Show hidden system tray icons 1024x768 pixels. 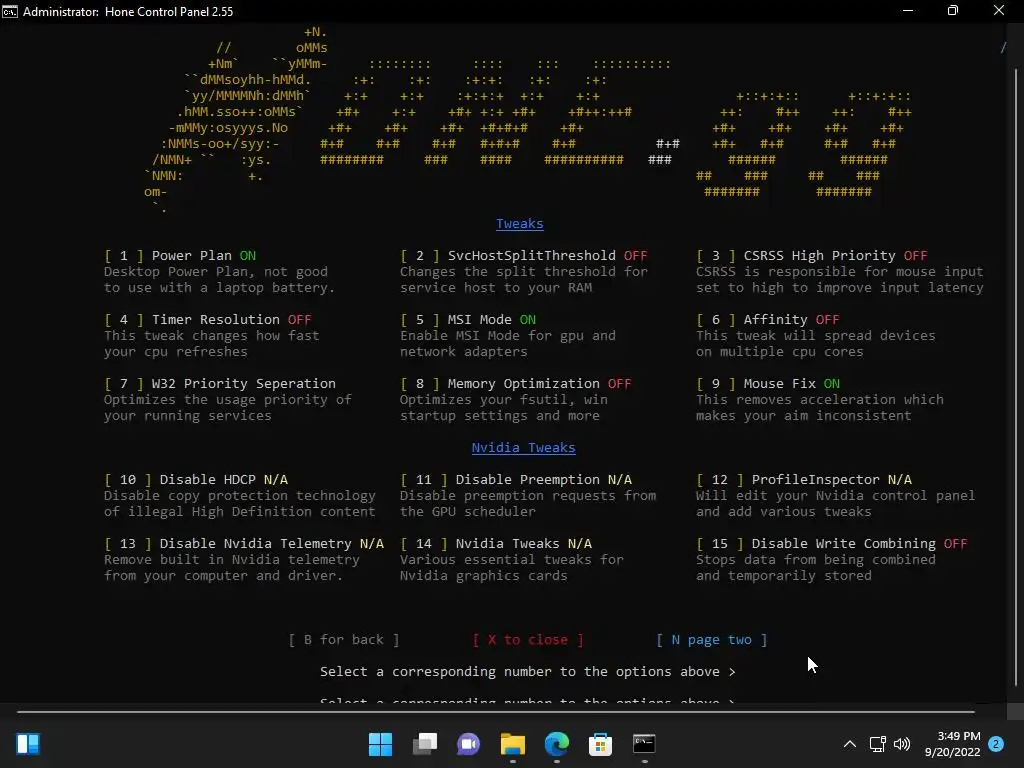(x=850, y=744)
